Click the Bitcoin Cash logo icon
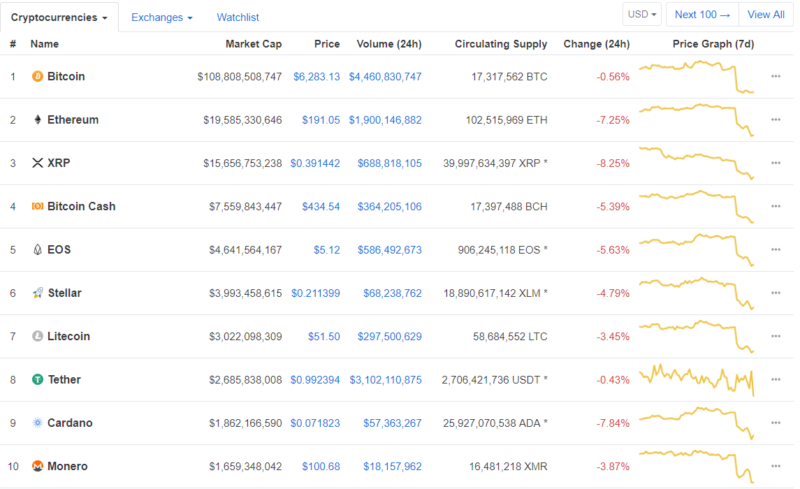Viewport: 800px width, 489px height. tap(37, 206)
